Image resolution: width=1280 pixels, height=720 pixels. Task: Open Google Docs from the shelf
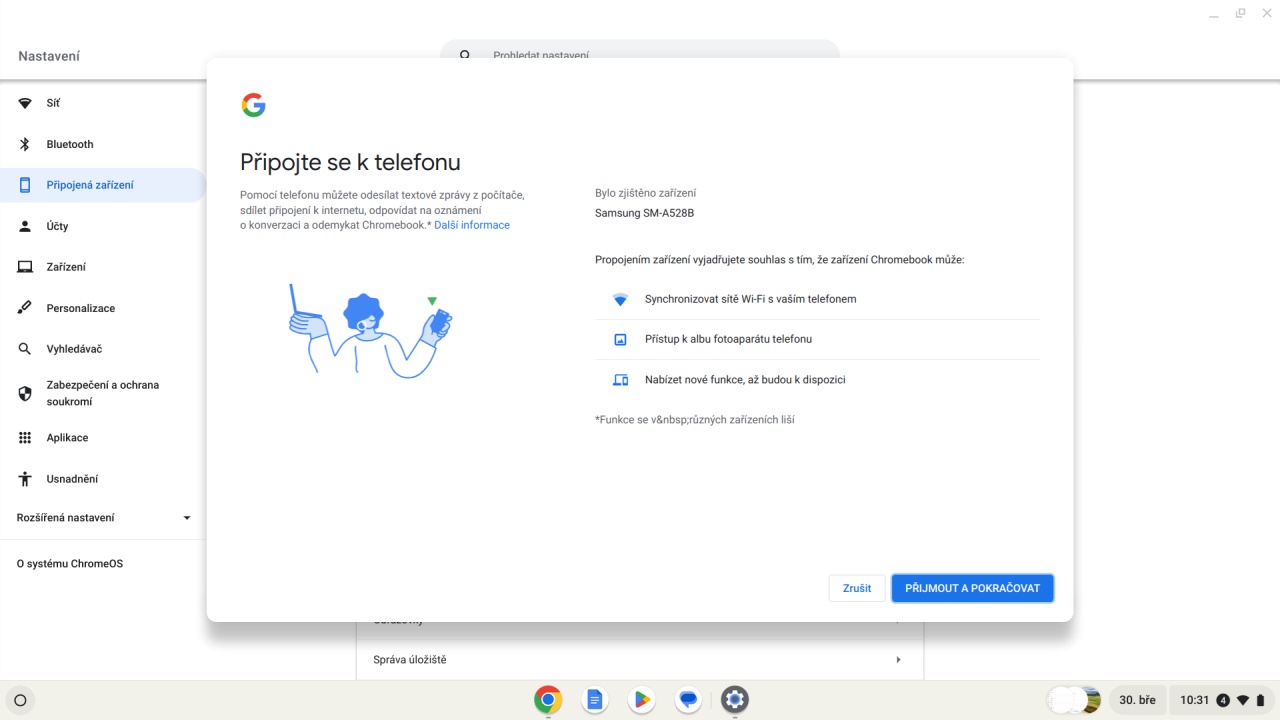(594, 700)
